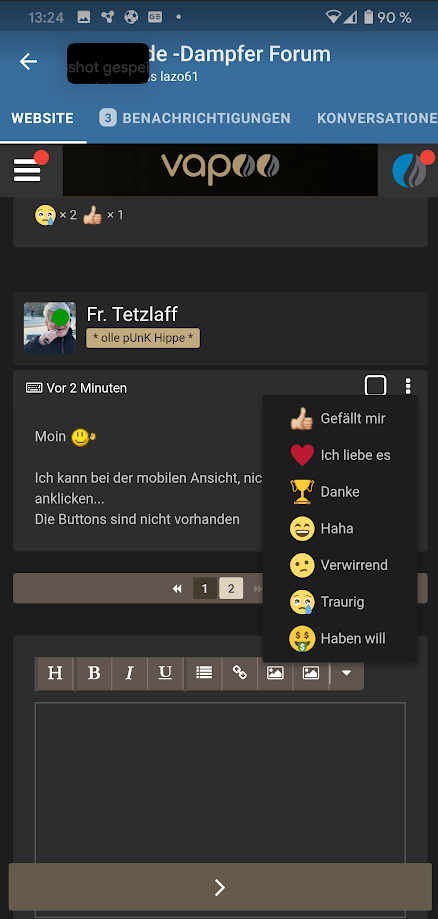The image size is (438, 919).
Task: Open Fr. Tetzlaff's profile name
Action: (132, 314)
